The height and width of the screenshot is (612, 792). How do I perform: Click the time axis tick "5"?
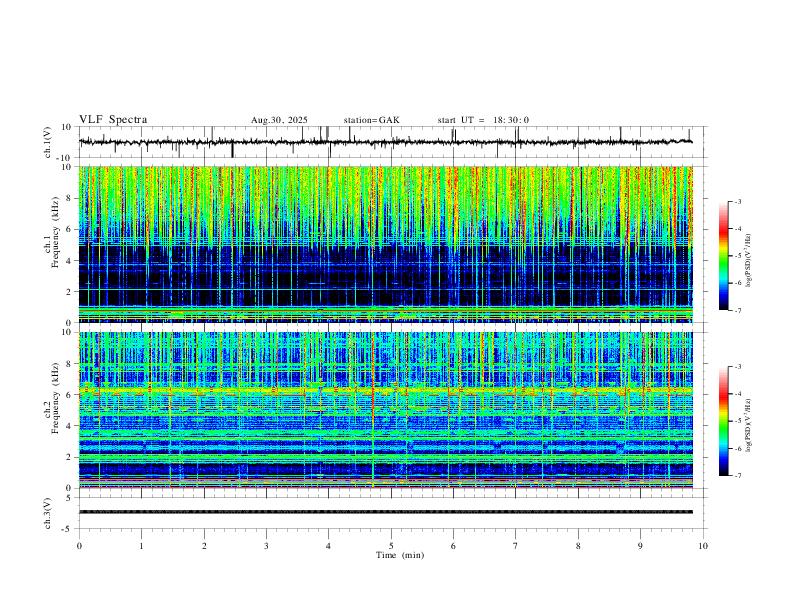391,546
